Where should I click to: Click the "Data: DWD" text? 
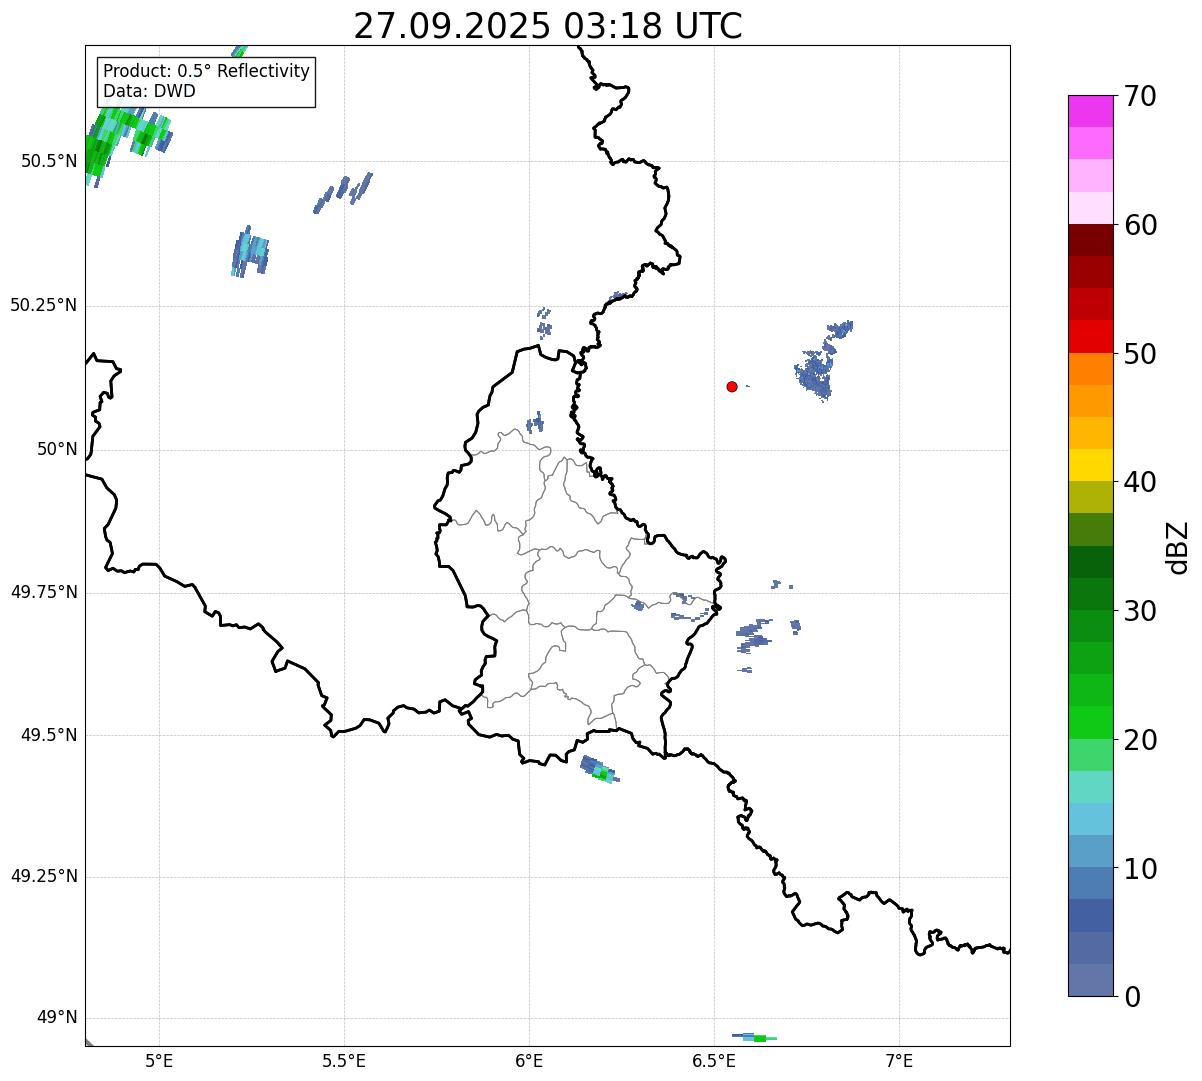pos(149,92)
